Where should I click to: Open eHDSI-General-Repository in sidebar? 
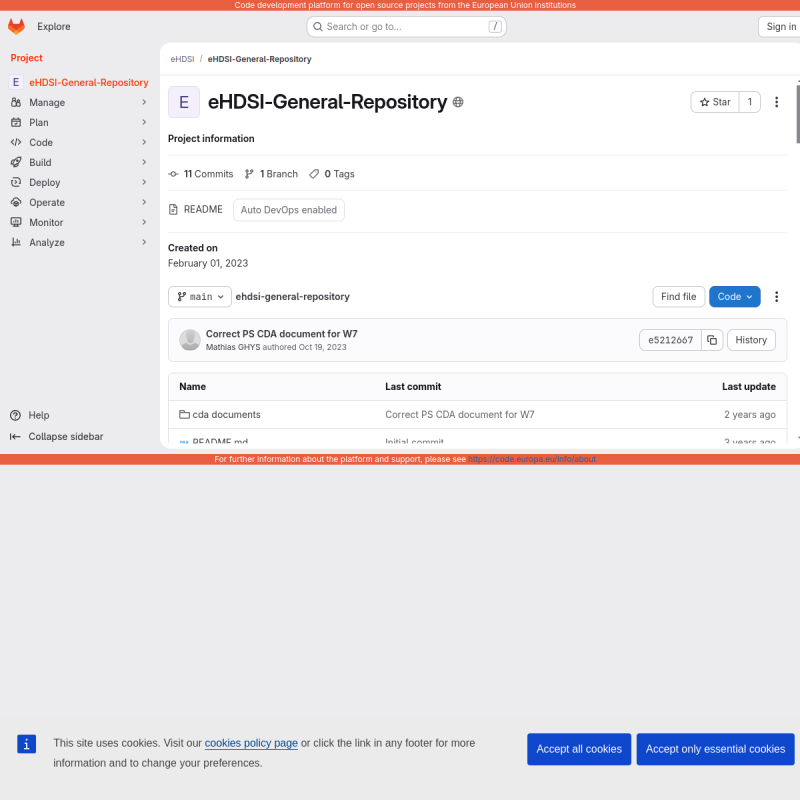point(79,82)
